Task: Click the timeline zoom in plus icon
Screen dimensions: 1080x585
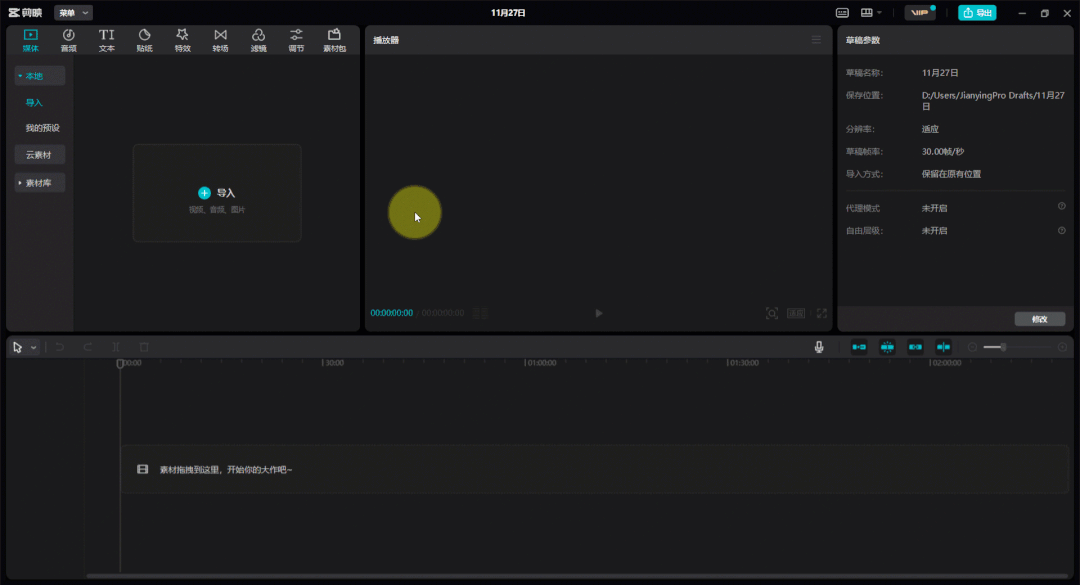Action: click(1062, 347)
